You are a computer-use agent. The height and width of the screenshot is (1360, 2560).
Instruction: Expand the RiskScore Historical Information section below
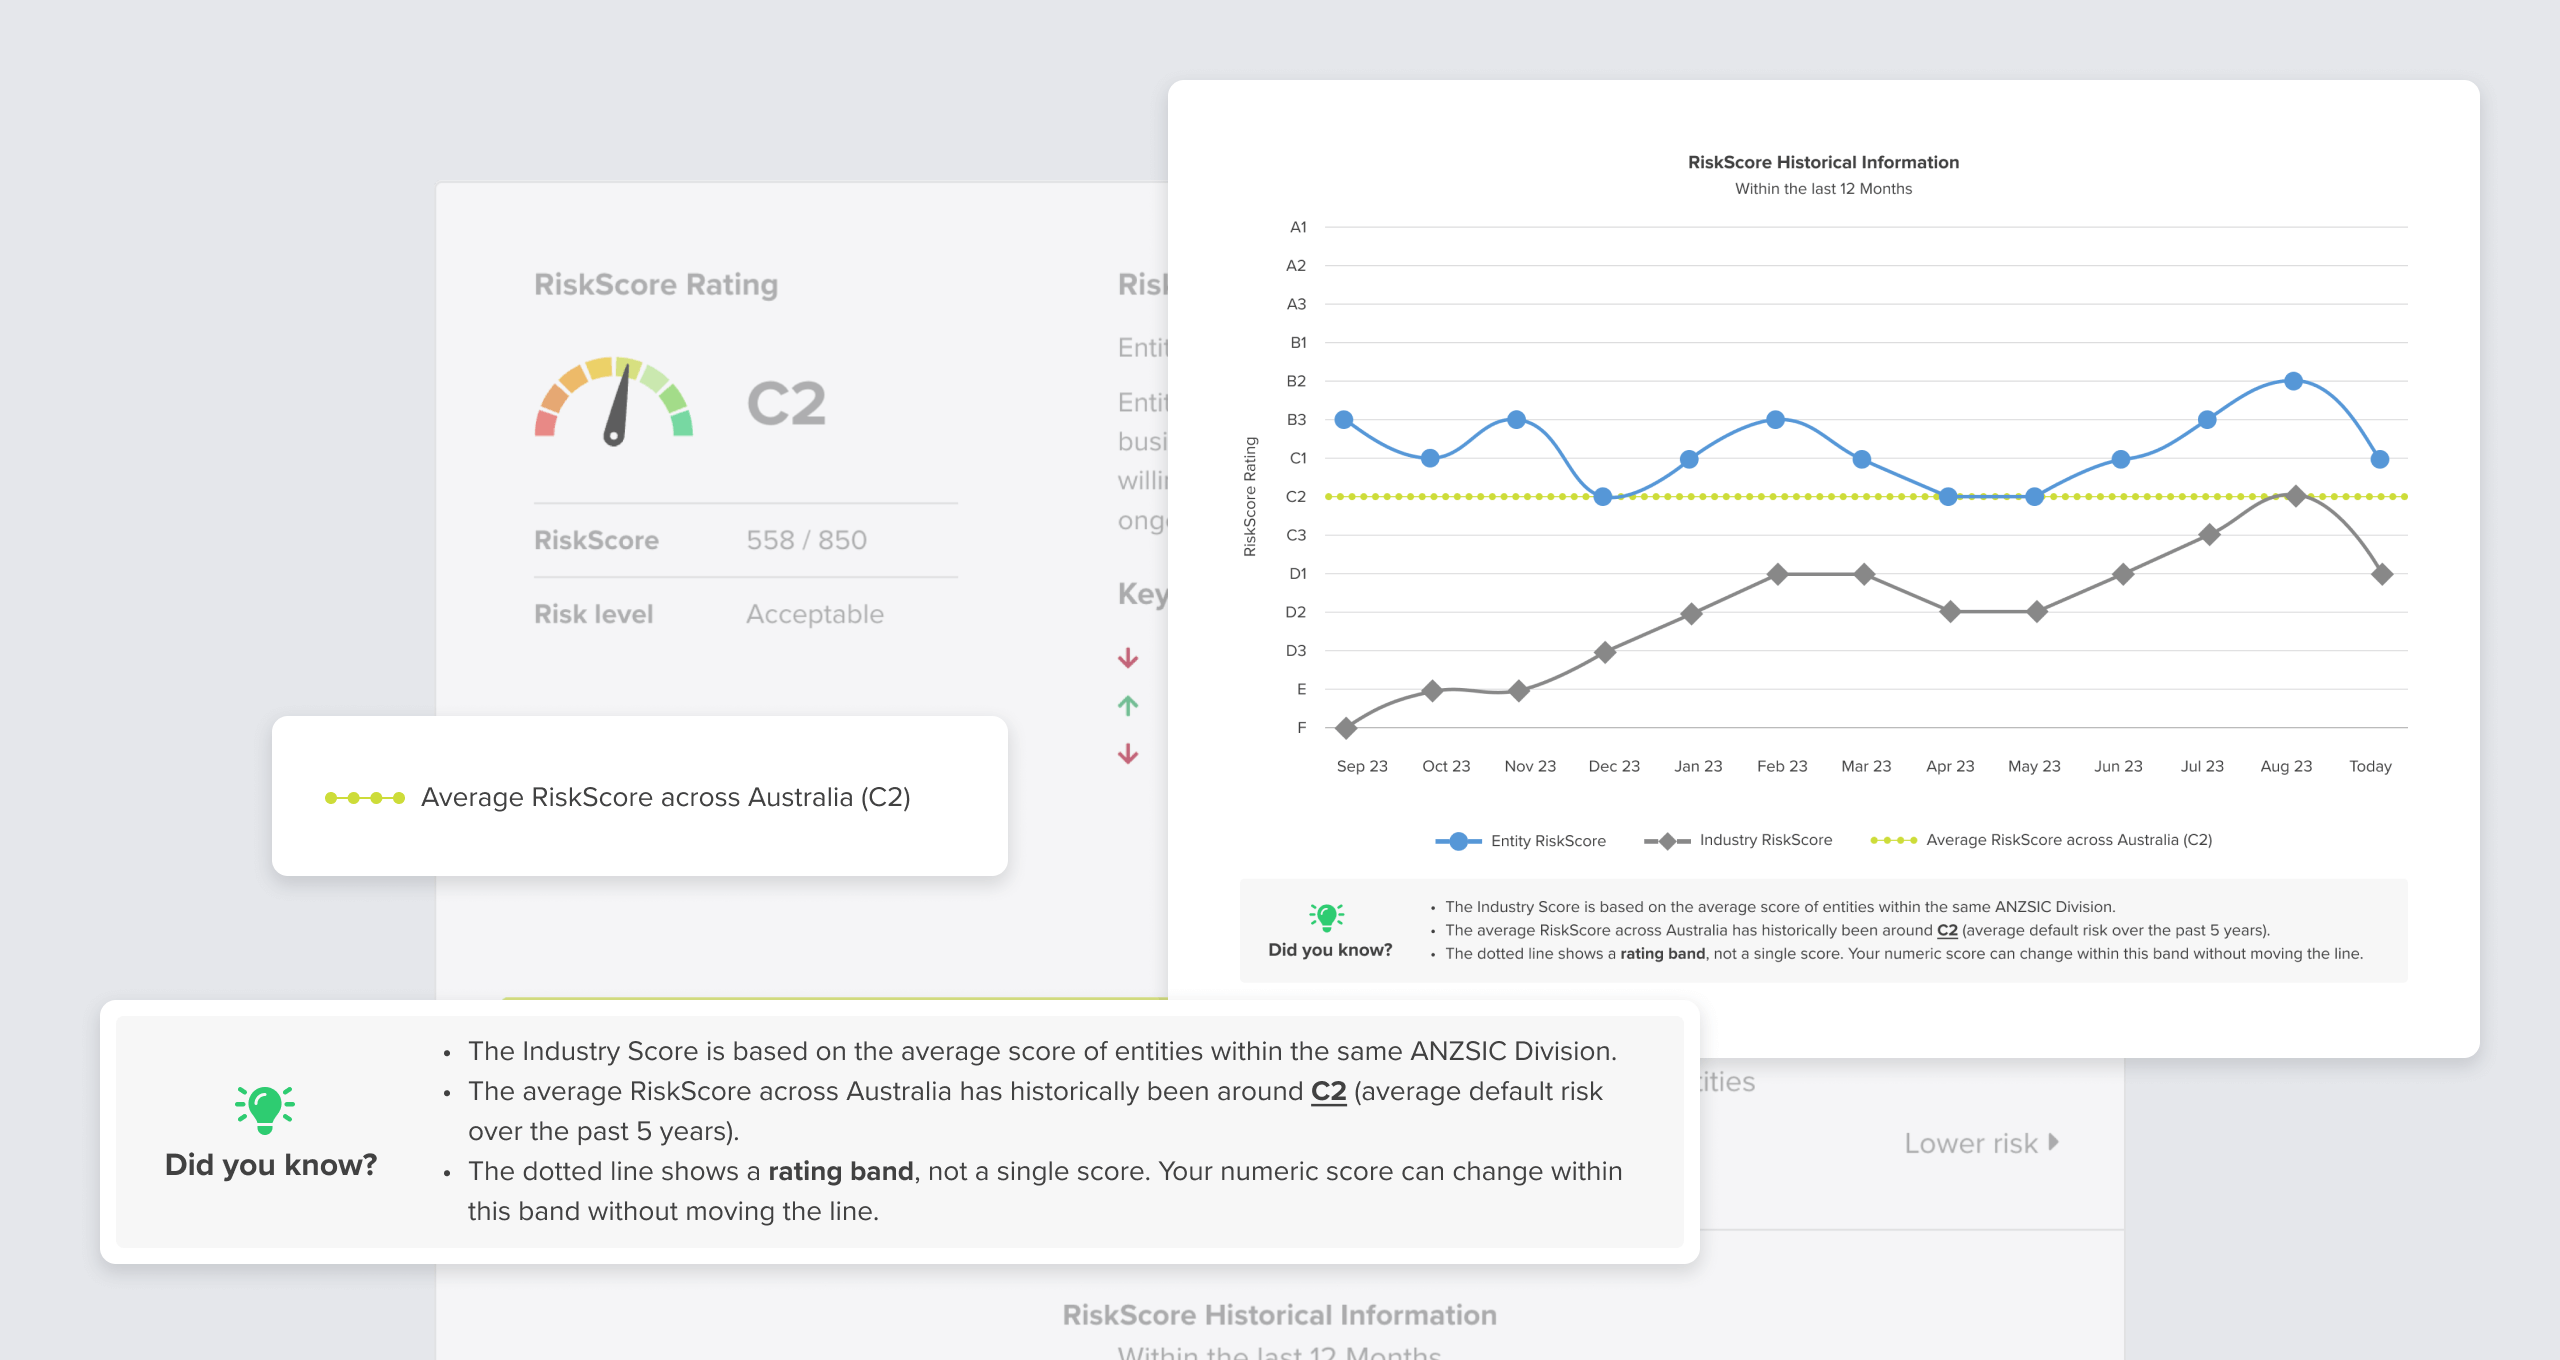click(x=1278, y=1315)
